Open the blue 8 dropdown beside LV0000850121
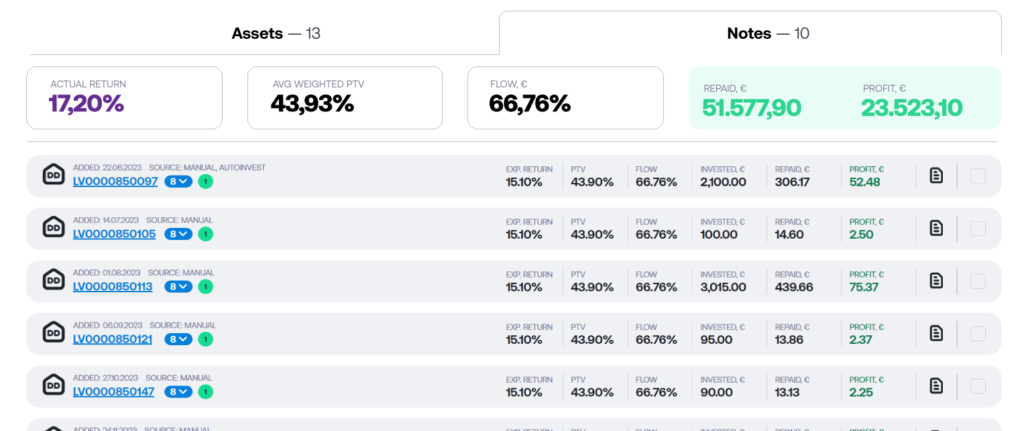Screen dimensions: 1024x431 point(178,339)
